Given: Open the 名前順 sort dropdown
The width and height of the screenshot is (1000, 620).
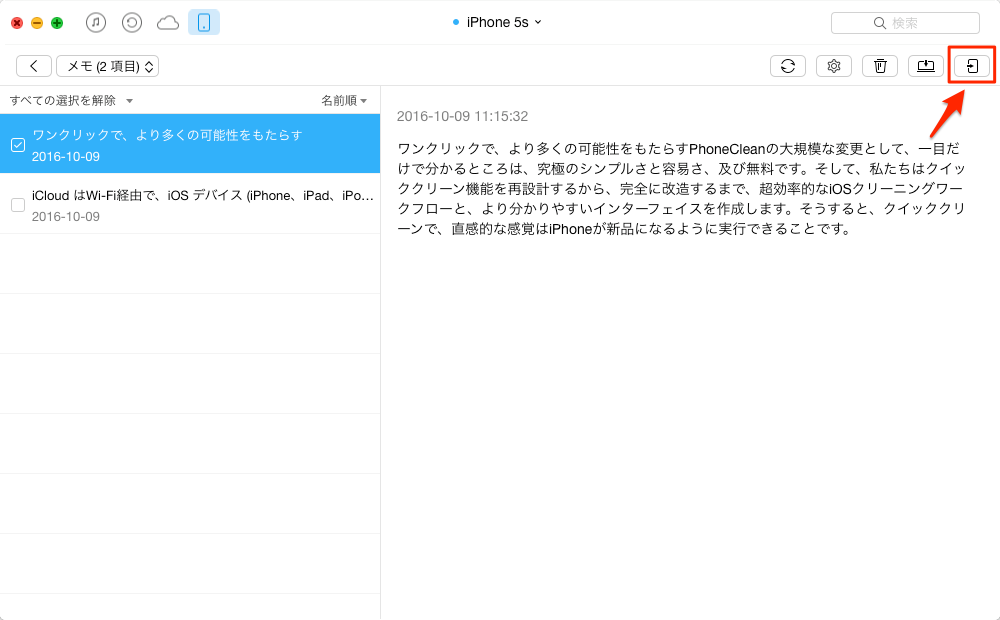Looking at the screenshot, I should tap(344, 101).
